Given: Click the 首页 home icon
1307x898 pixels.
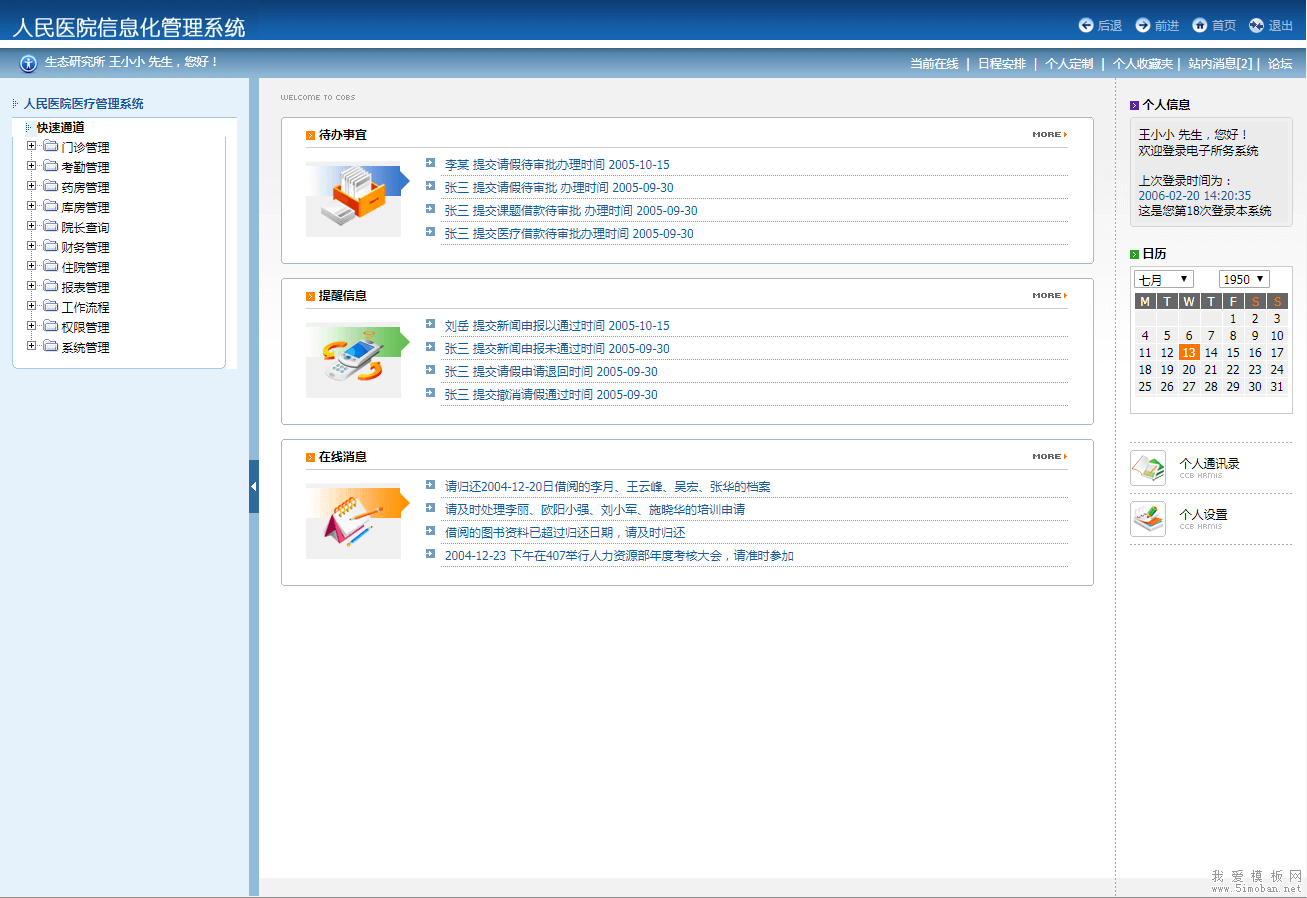Looking at the screenshot, I should pos(1200,25).
